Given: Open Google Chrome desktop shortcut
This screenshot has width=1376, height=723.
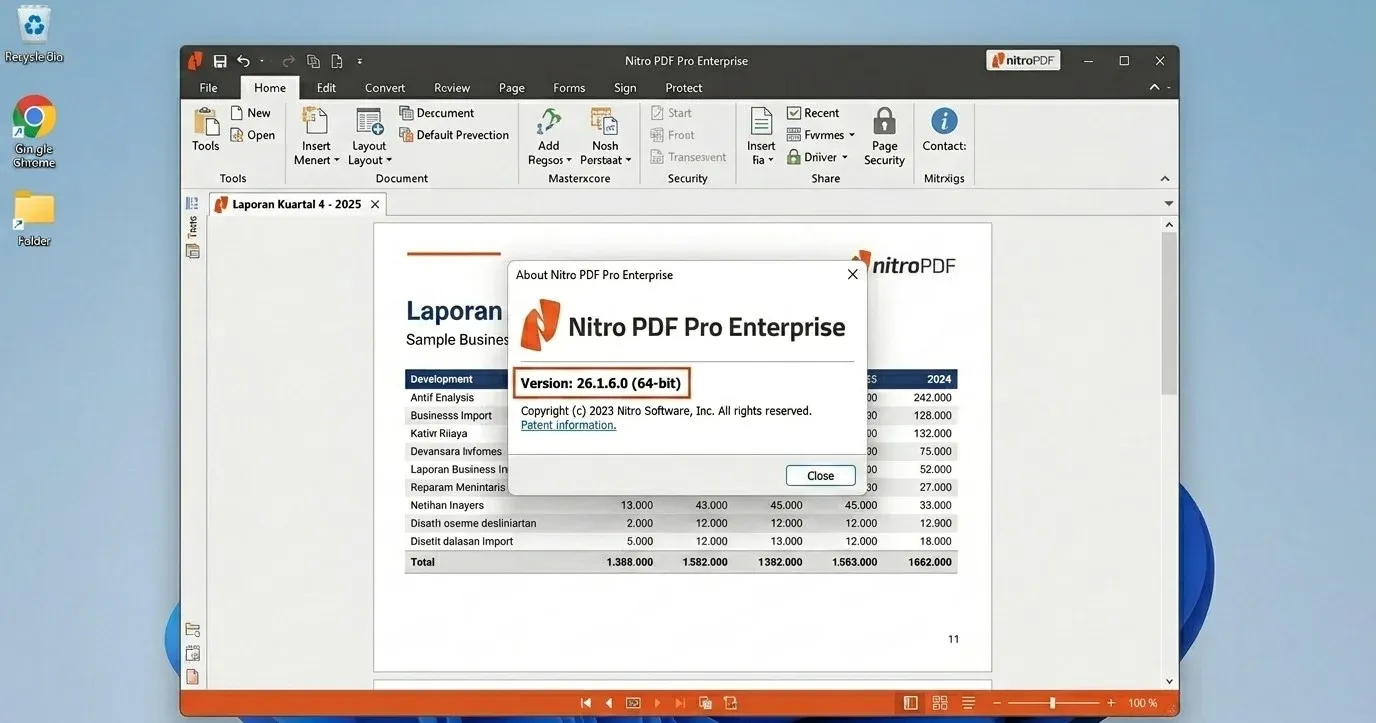Looking at the screenshot, I should coord(34,131).
